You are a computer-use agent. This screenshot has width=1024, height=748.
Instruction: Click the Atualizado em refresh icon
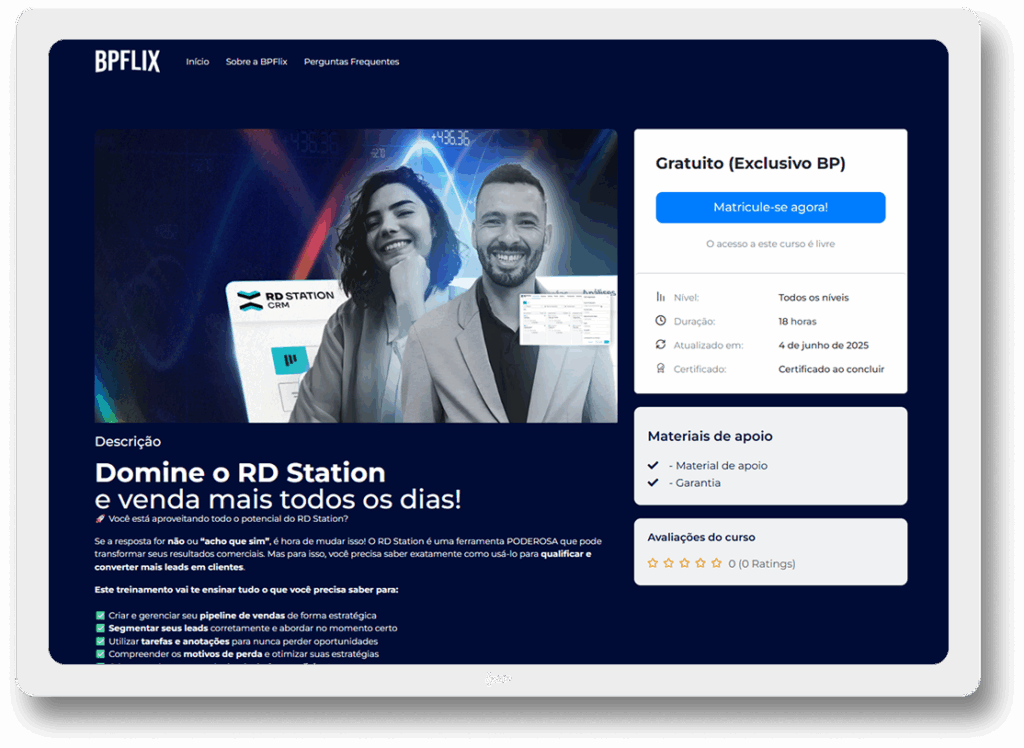660,345
